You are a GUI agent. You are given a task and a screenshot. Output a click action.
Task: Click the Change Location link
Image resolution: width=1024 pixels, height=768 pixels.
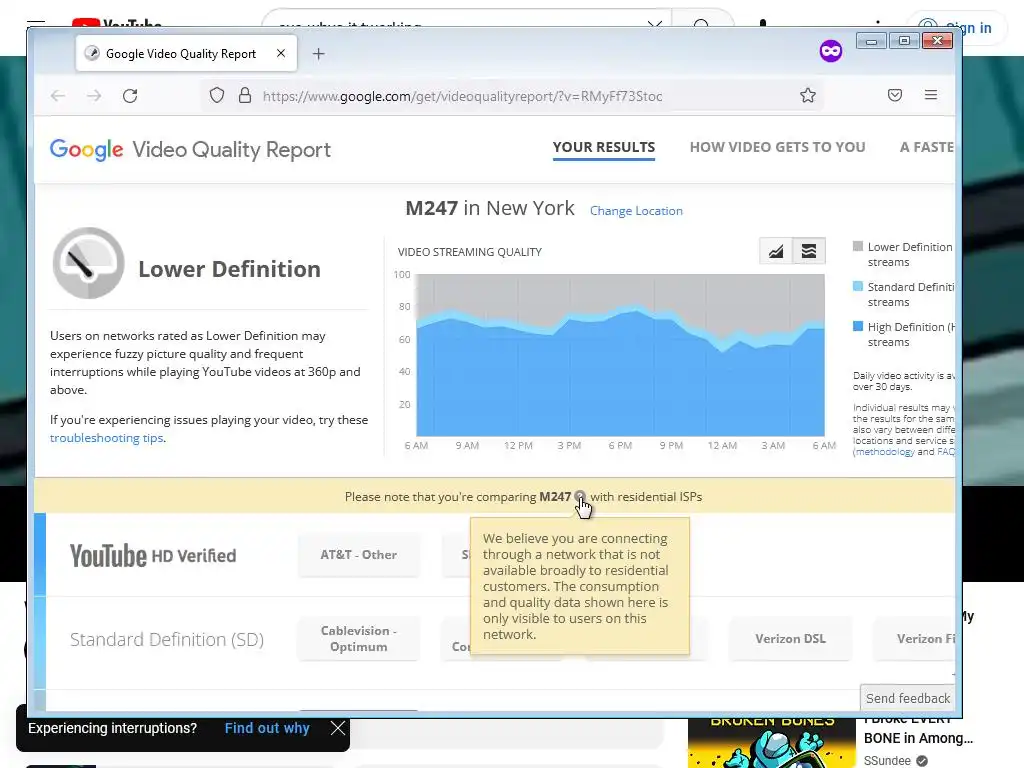pos(636,211)
